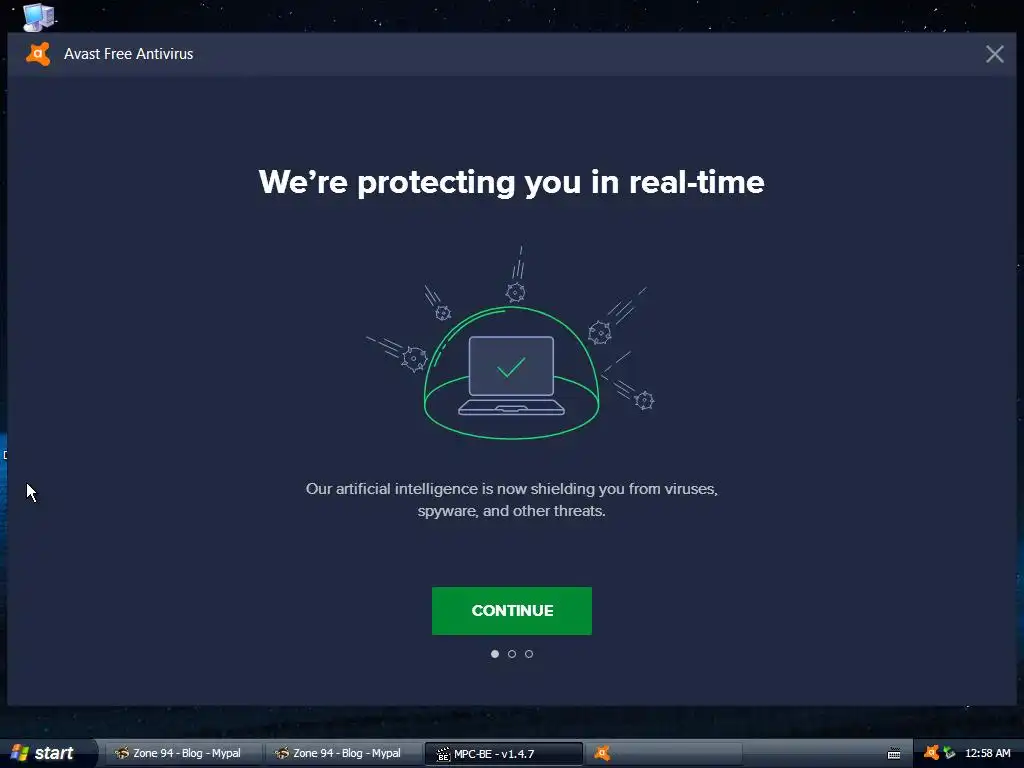Click the Avast logo in the title bar
The width and height of the screenshot is (1024, 768).
click(38, 54)
